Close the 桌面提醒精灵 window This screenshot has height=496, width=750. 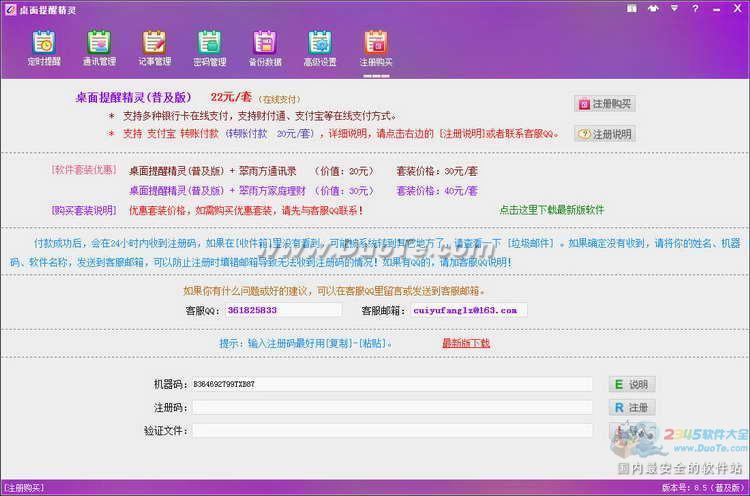[x=738, y=8]
